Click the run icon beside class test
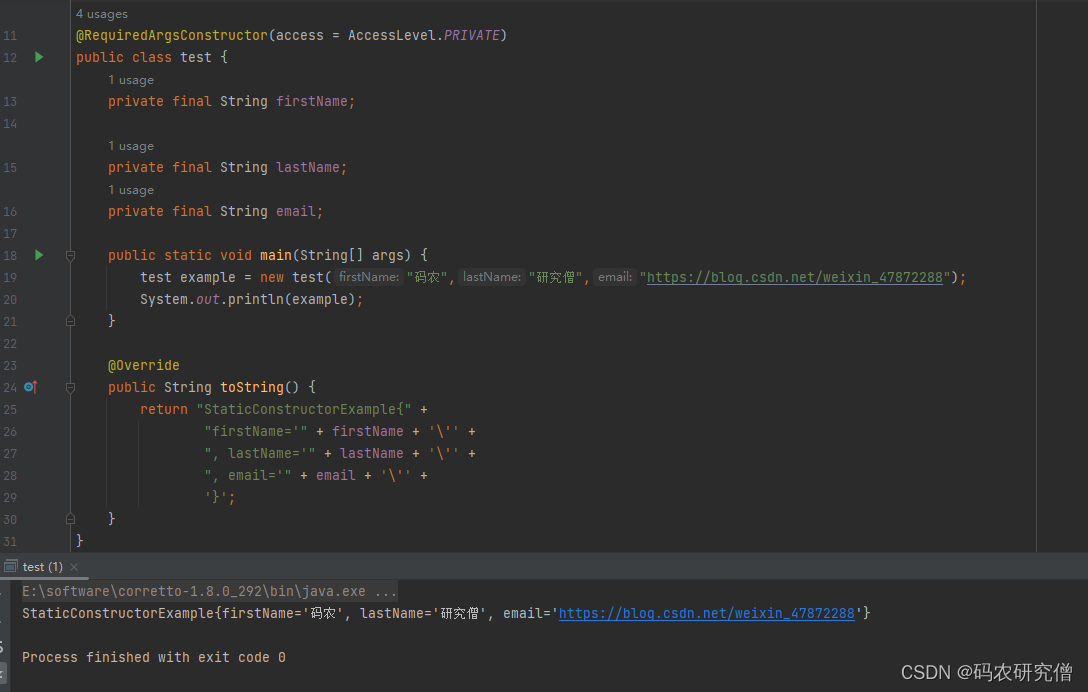The image size is (1088, 692). (x=39, y=57)
